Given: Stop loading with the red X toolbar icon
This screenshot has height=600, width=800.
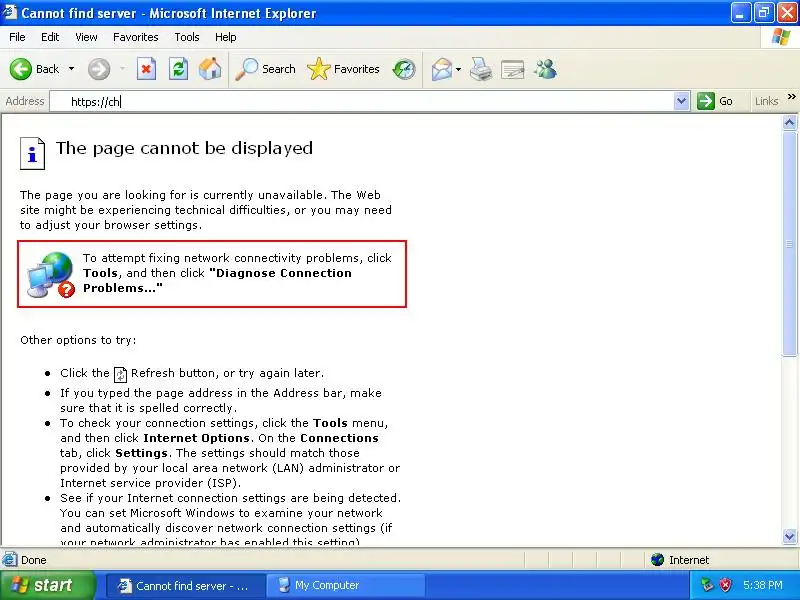Looking at the screenshot, I should pos(146,69).
